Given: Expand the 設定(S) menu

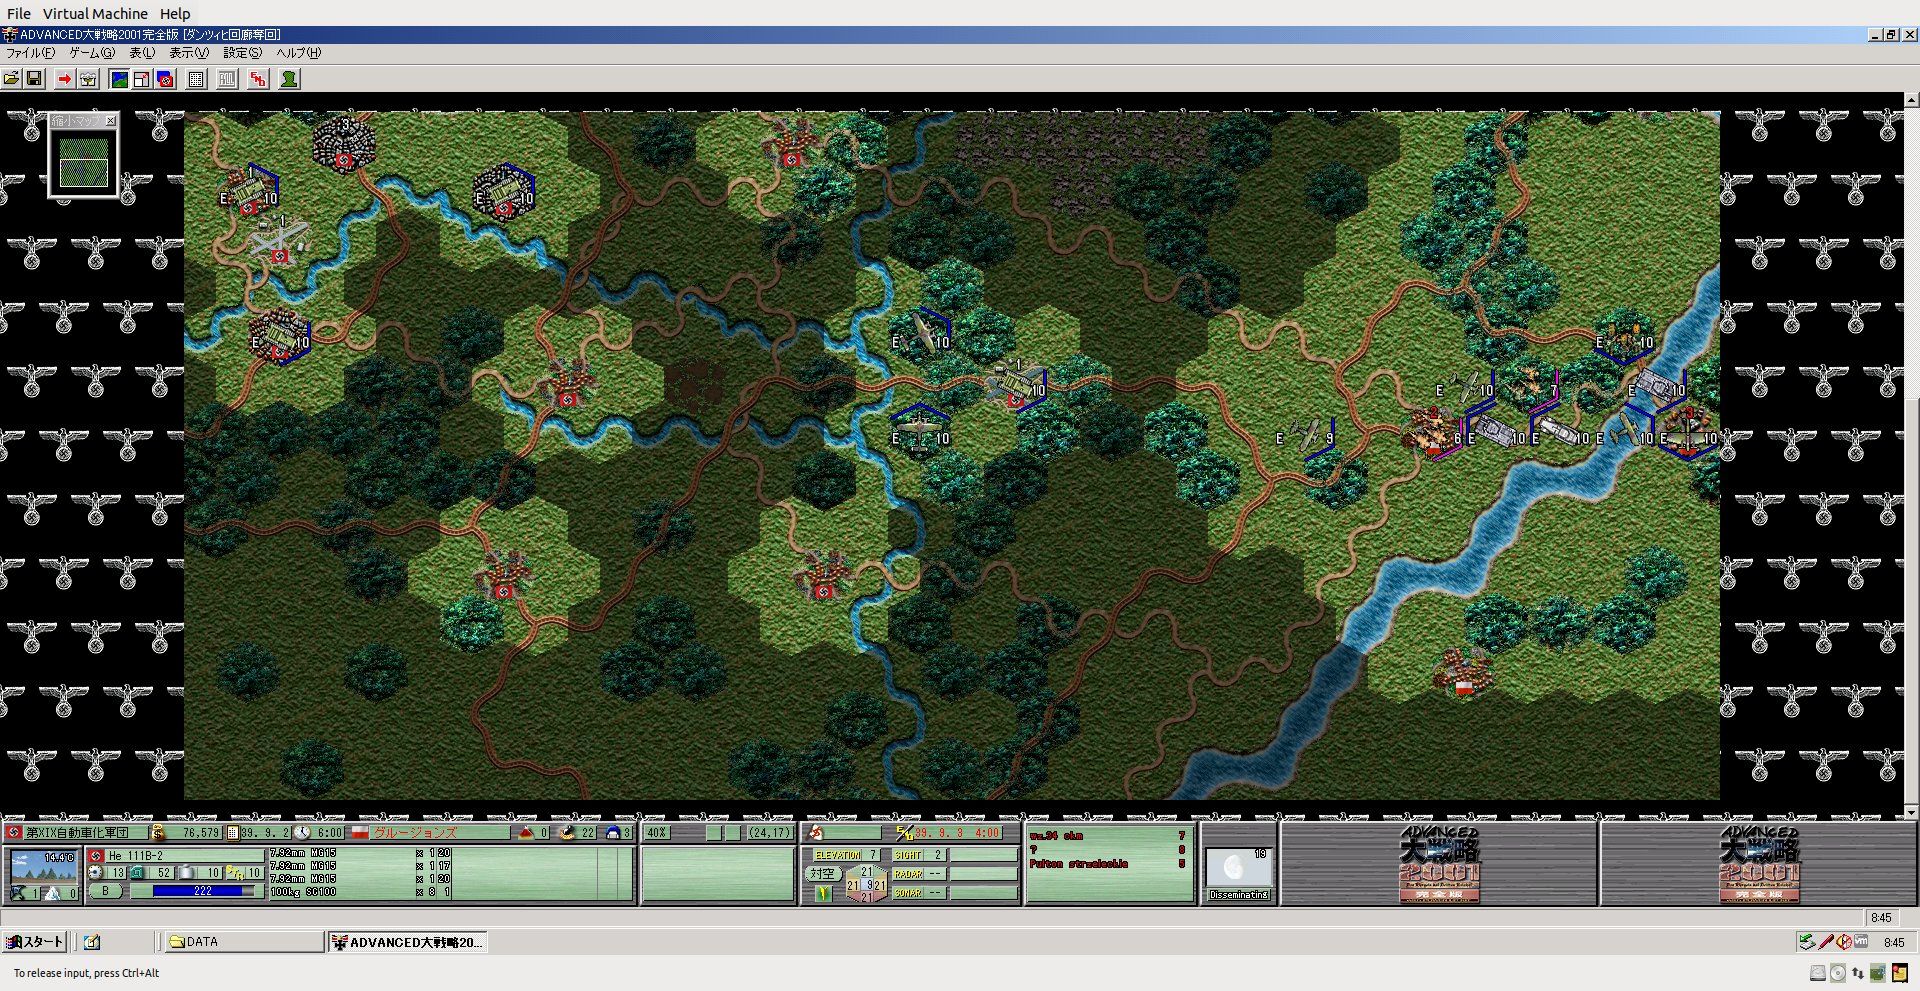Looking at the screenshot, I should pyautogui.click(x=242, y=53).
